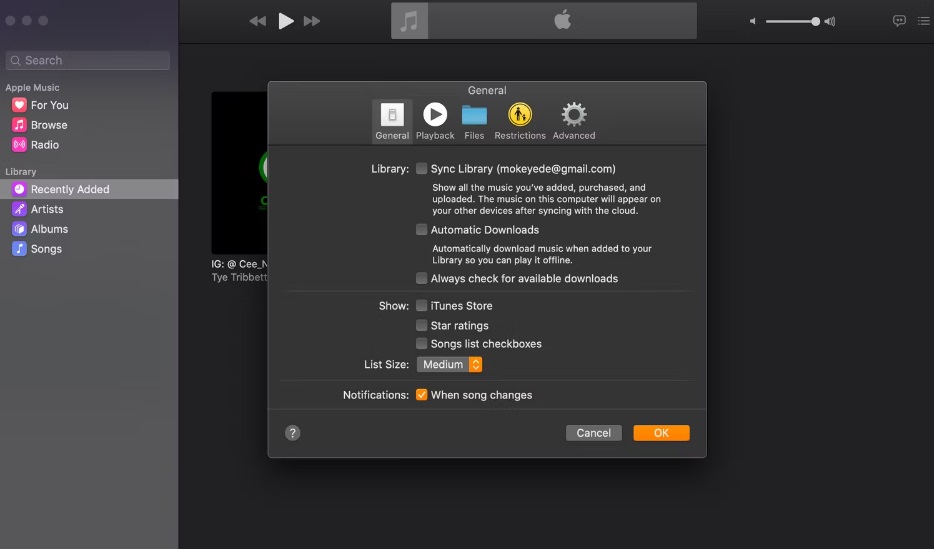Click the Browse music note icon
The width and height of the screenshot is (934, 549).
click(19, 125)
